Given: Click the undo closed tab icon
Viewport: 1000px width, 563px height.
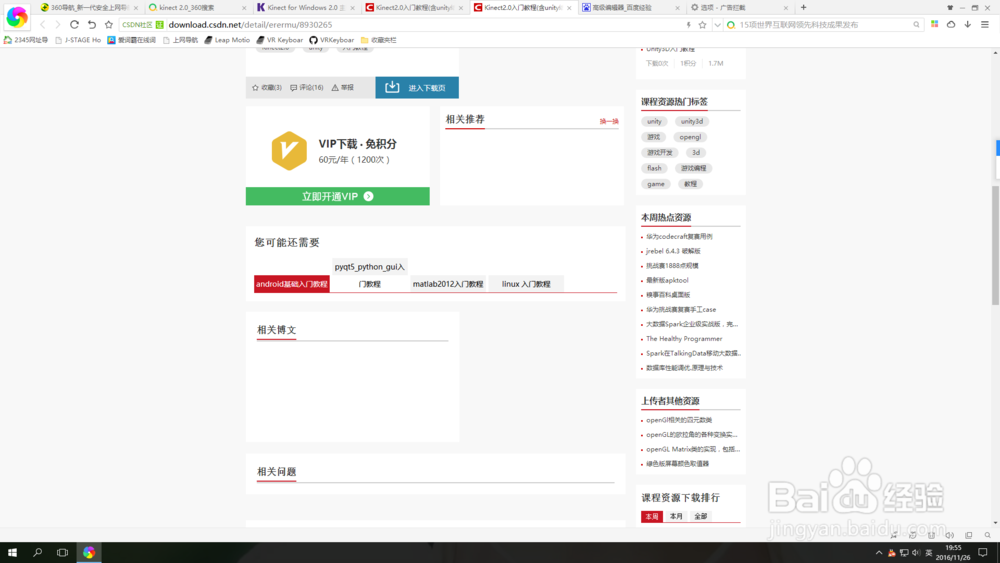Looking at the screenshot, I should pos(92,25).
